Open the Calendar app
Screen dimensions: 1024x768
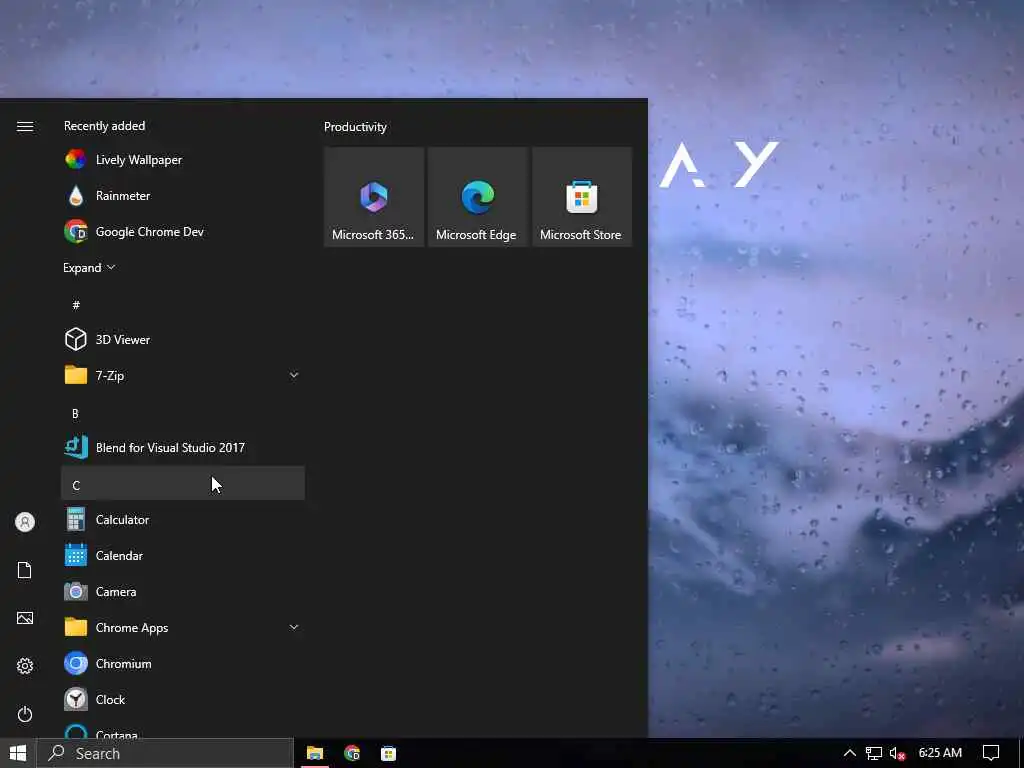(183, 556)
